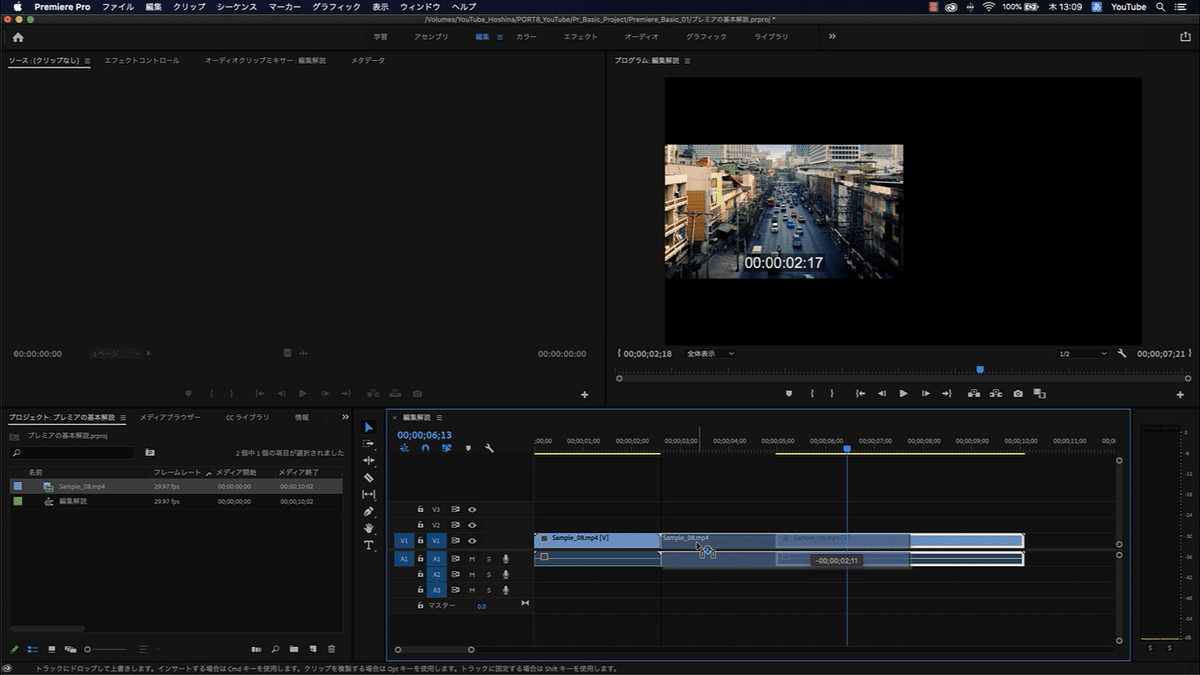1200x675 pixels.
Task: Activate the Ripple Edit tool
Action: tap(368, 460)
